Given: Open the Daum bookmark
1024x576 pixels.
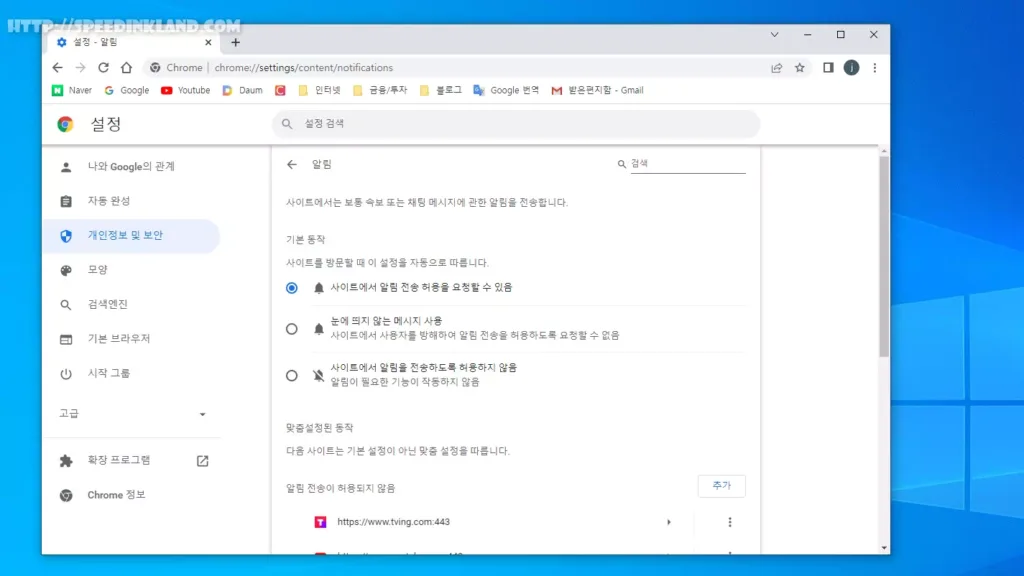Looking at the screenshot, I should point(242,90).
